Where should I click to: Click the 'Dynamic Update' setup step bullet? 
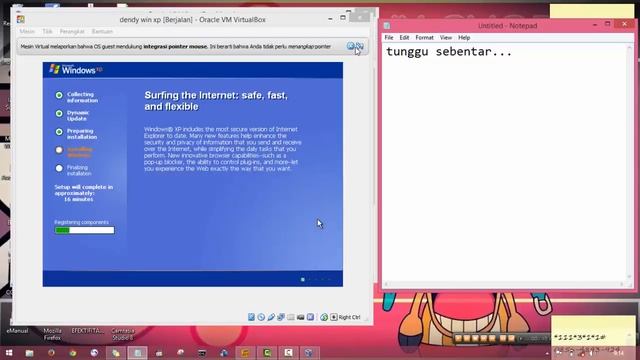tap(59, 113)
